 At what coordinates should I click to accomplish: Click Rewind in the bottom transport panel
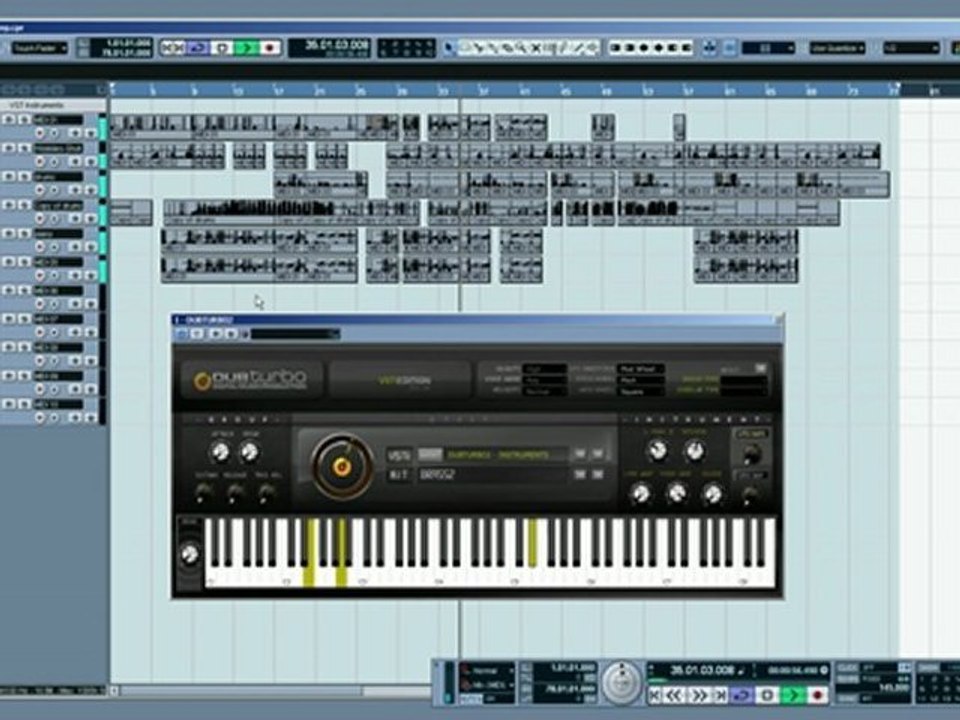(675, 695)
